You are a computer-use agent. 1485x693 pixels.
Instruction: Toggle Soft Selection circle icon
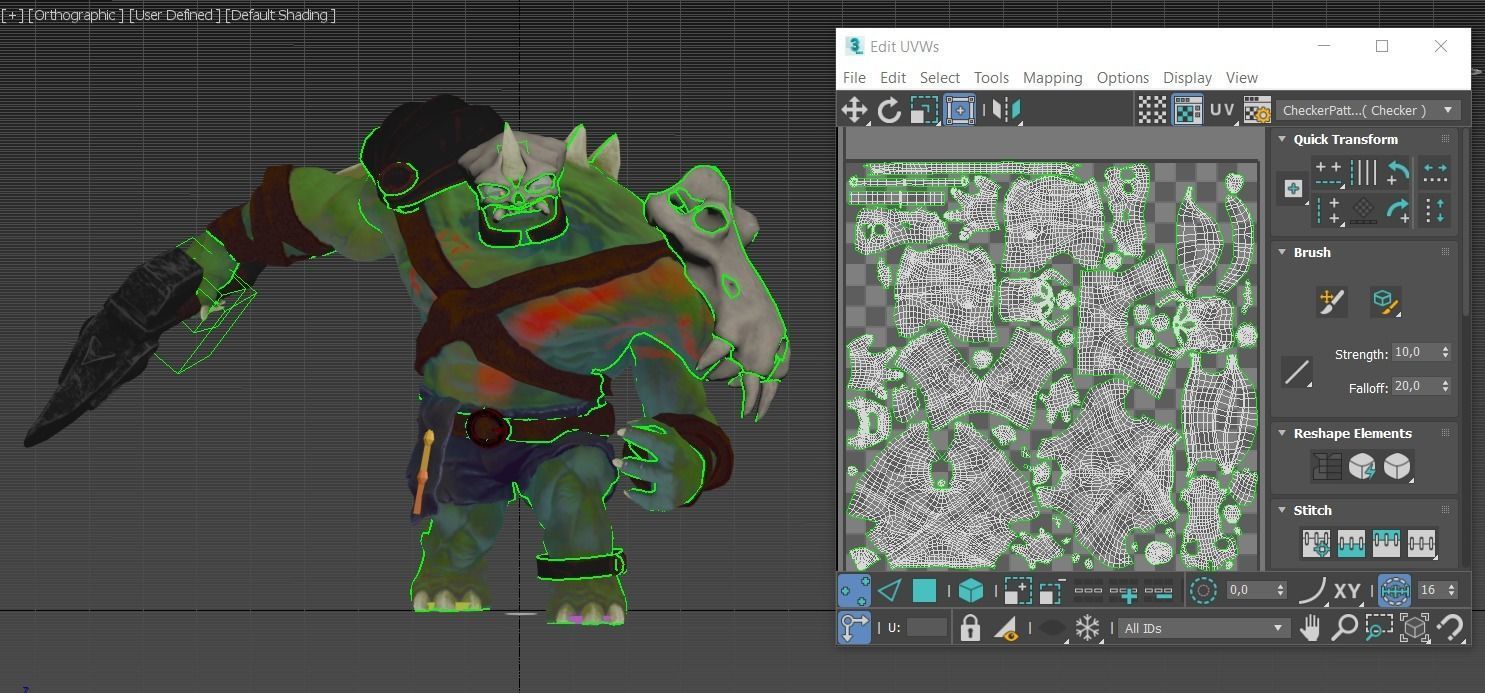[1203, 591]
